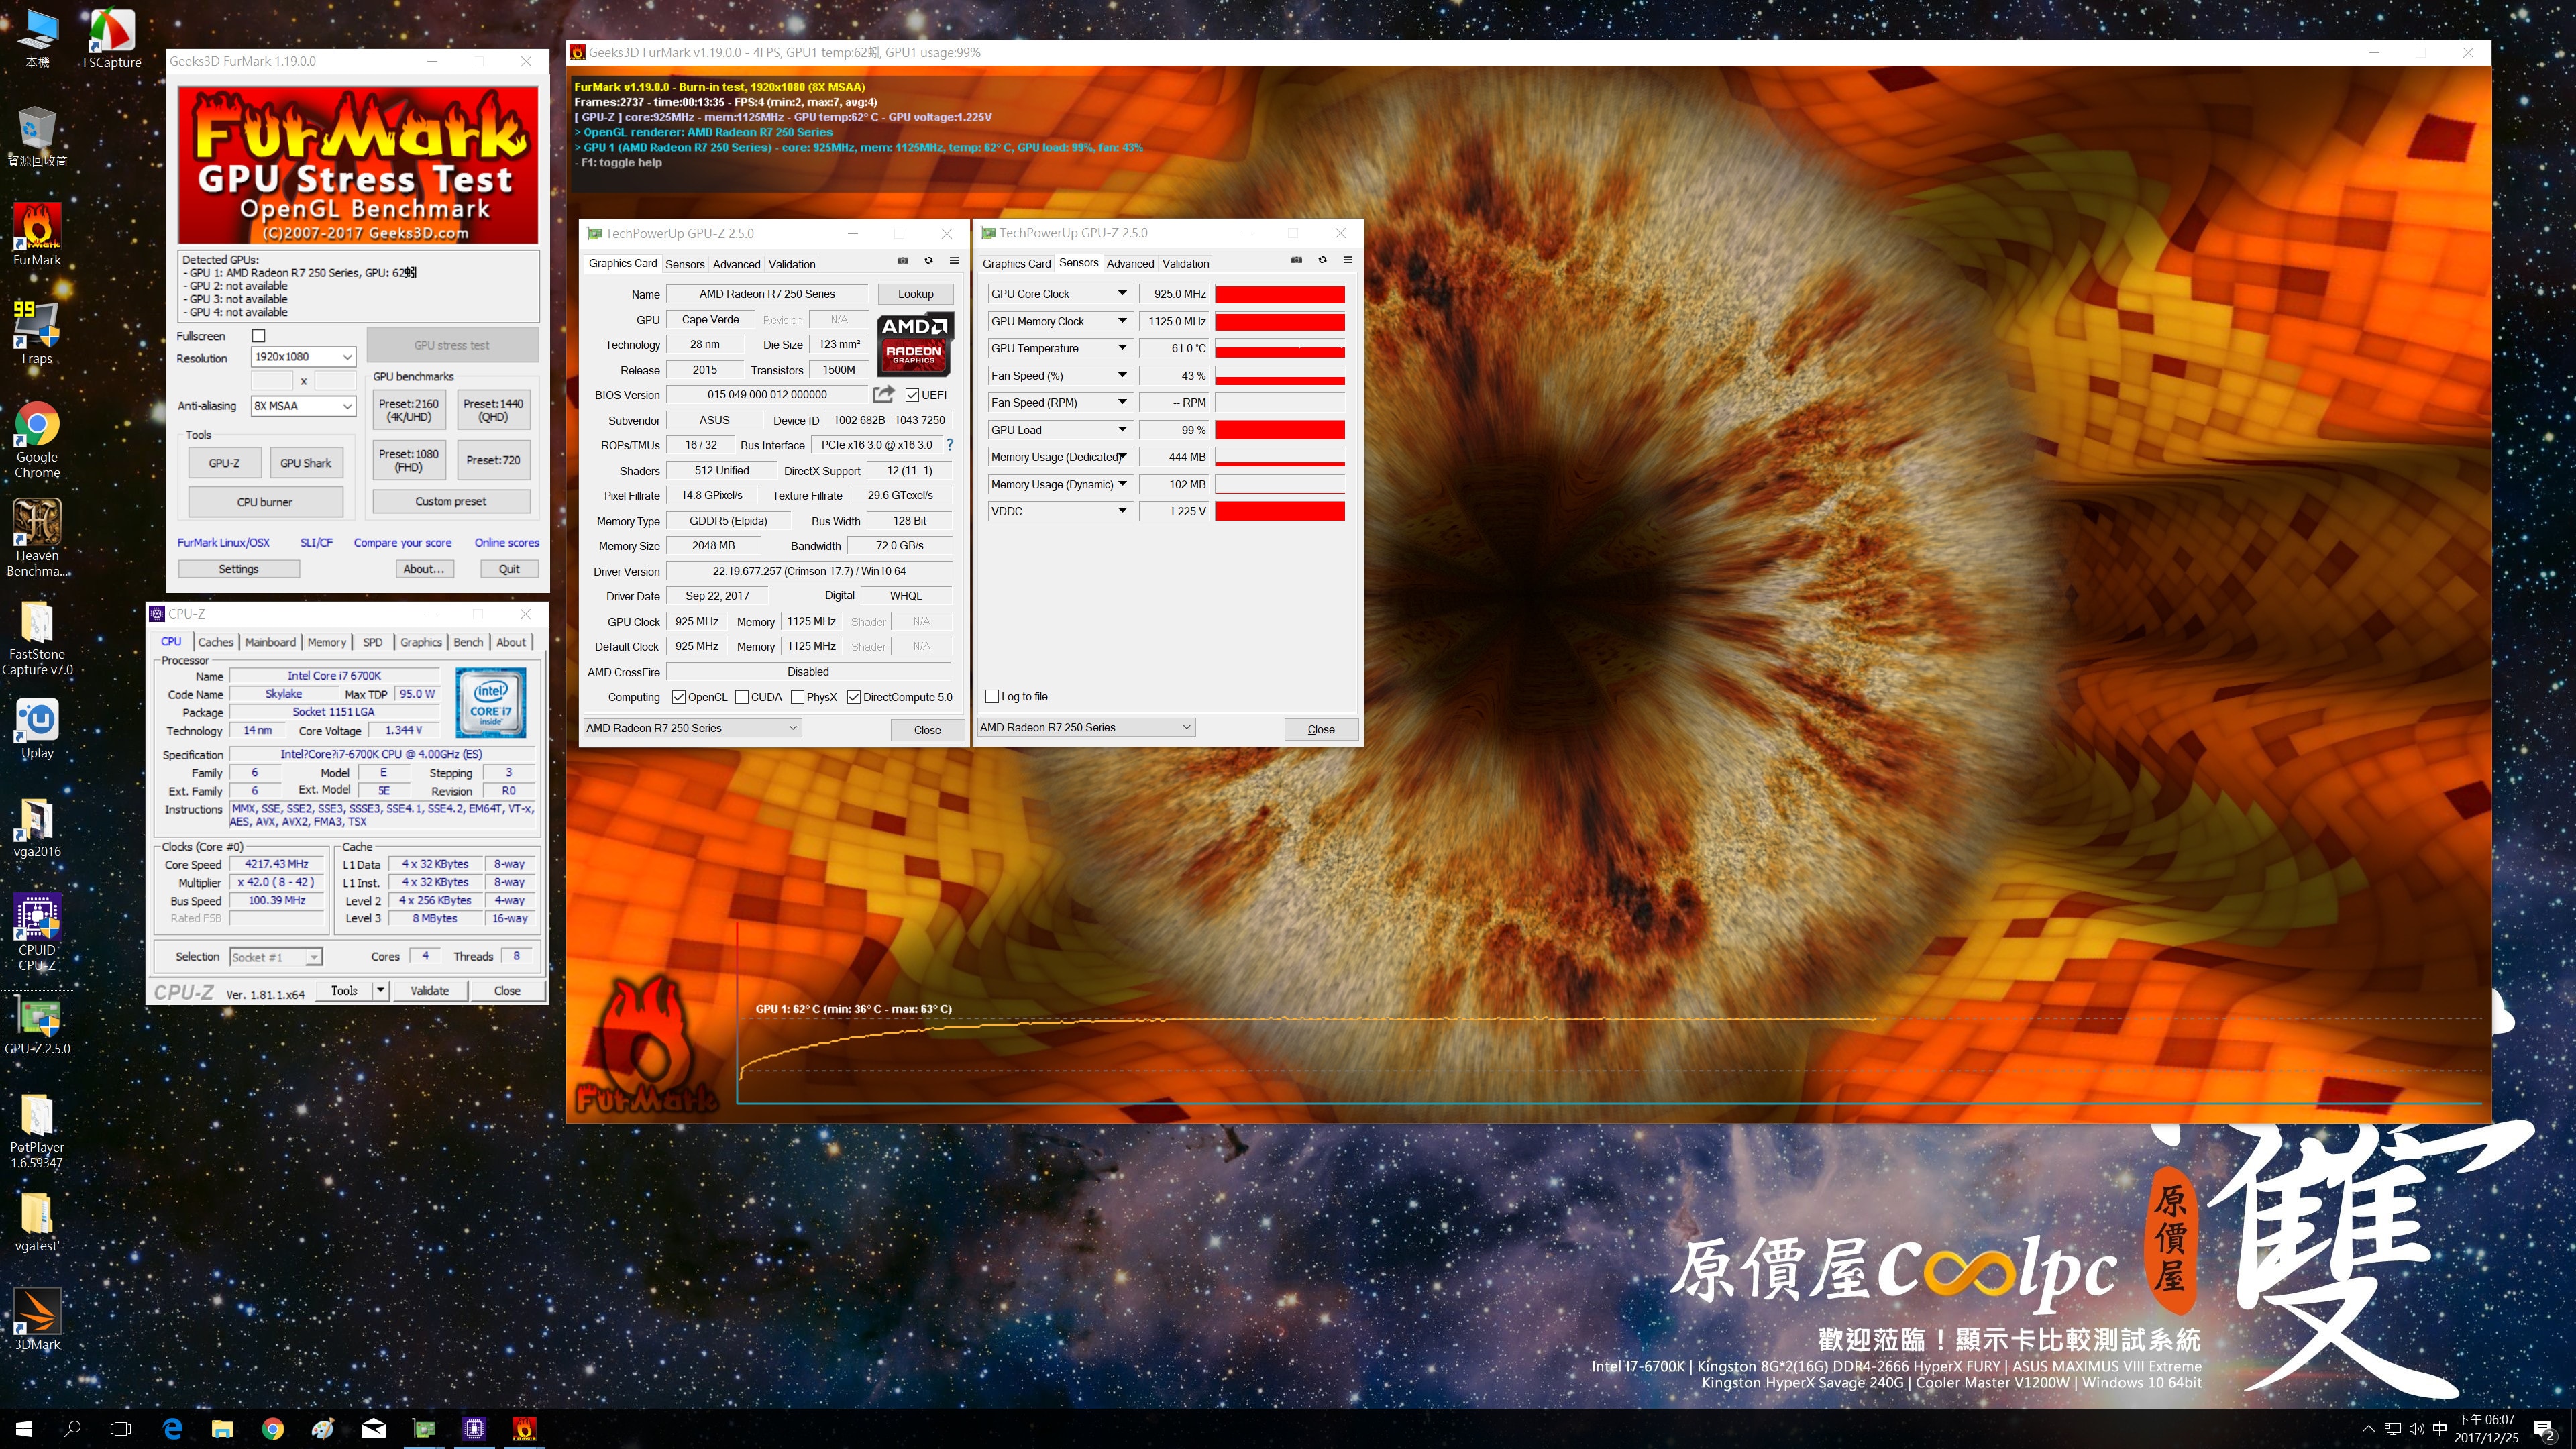Open File Explorer from taskbar
Viewport: 2576px width, 1449px height.
click(222, 1428)
